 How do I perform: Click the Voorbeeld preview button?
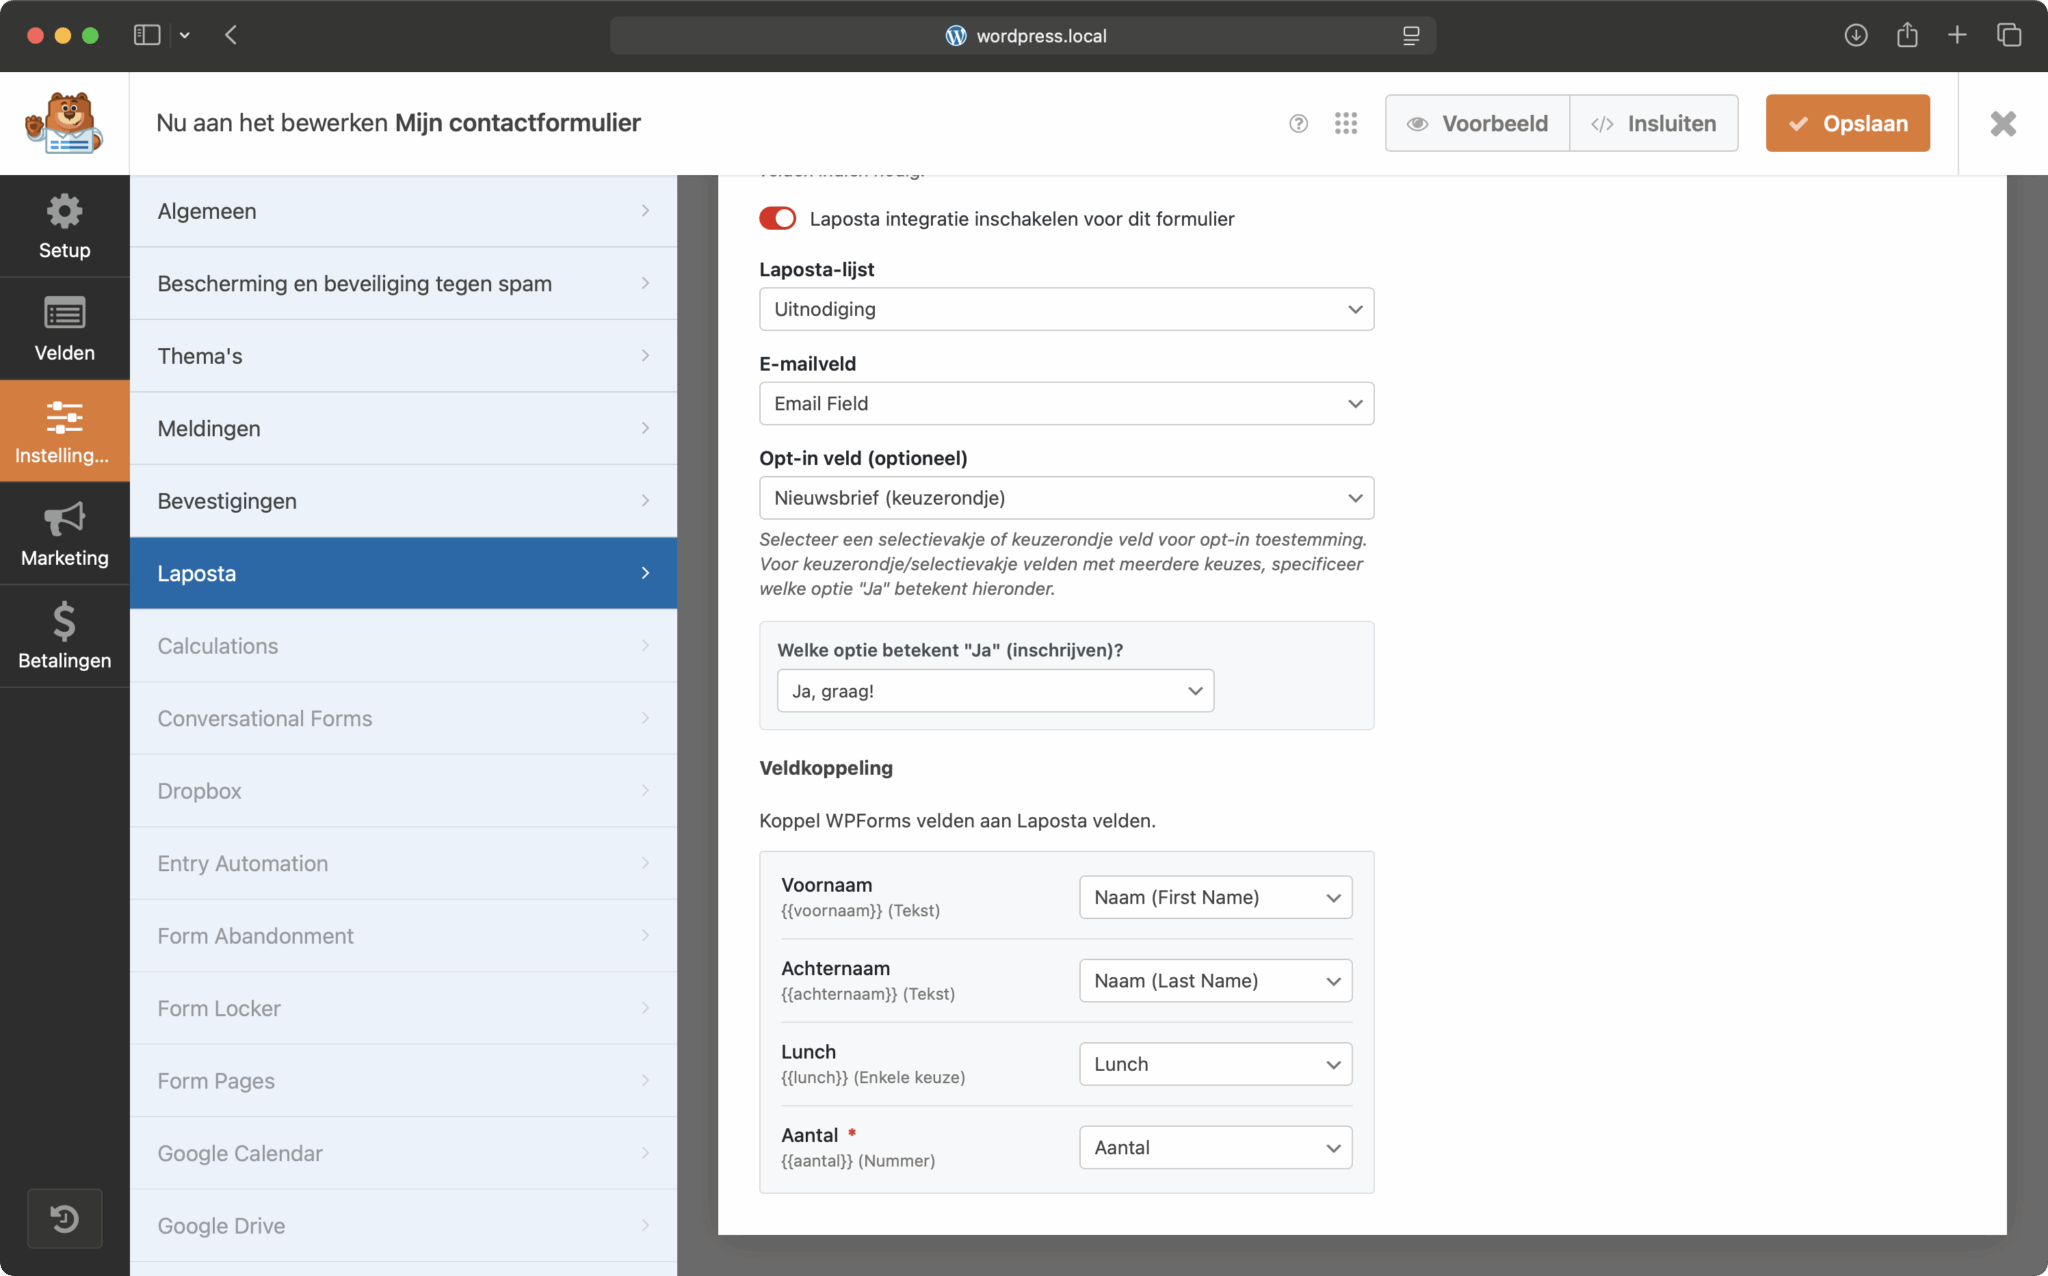pyautogui.click(x=1477, y=123)
